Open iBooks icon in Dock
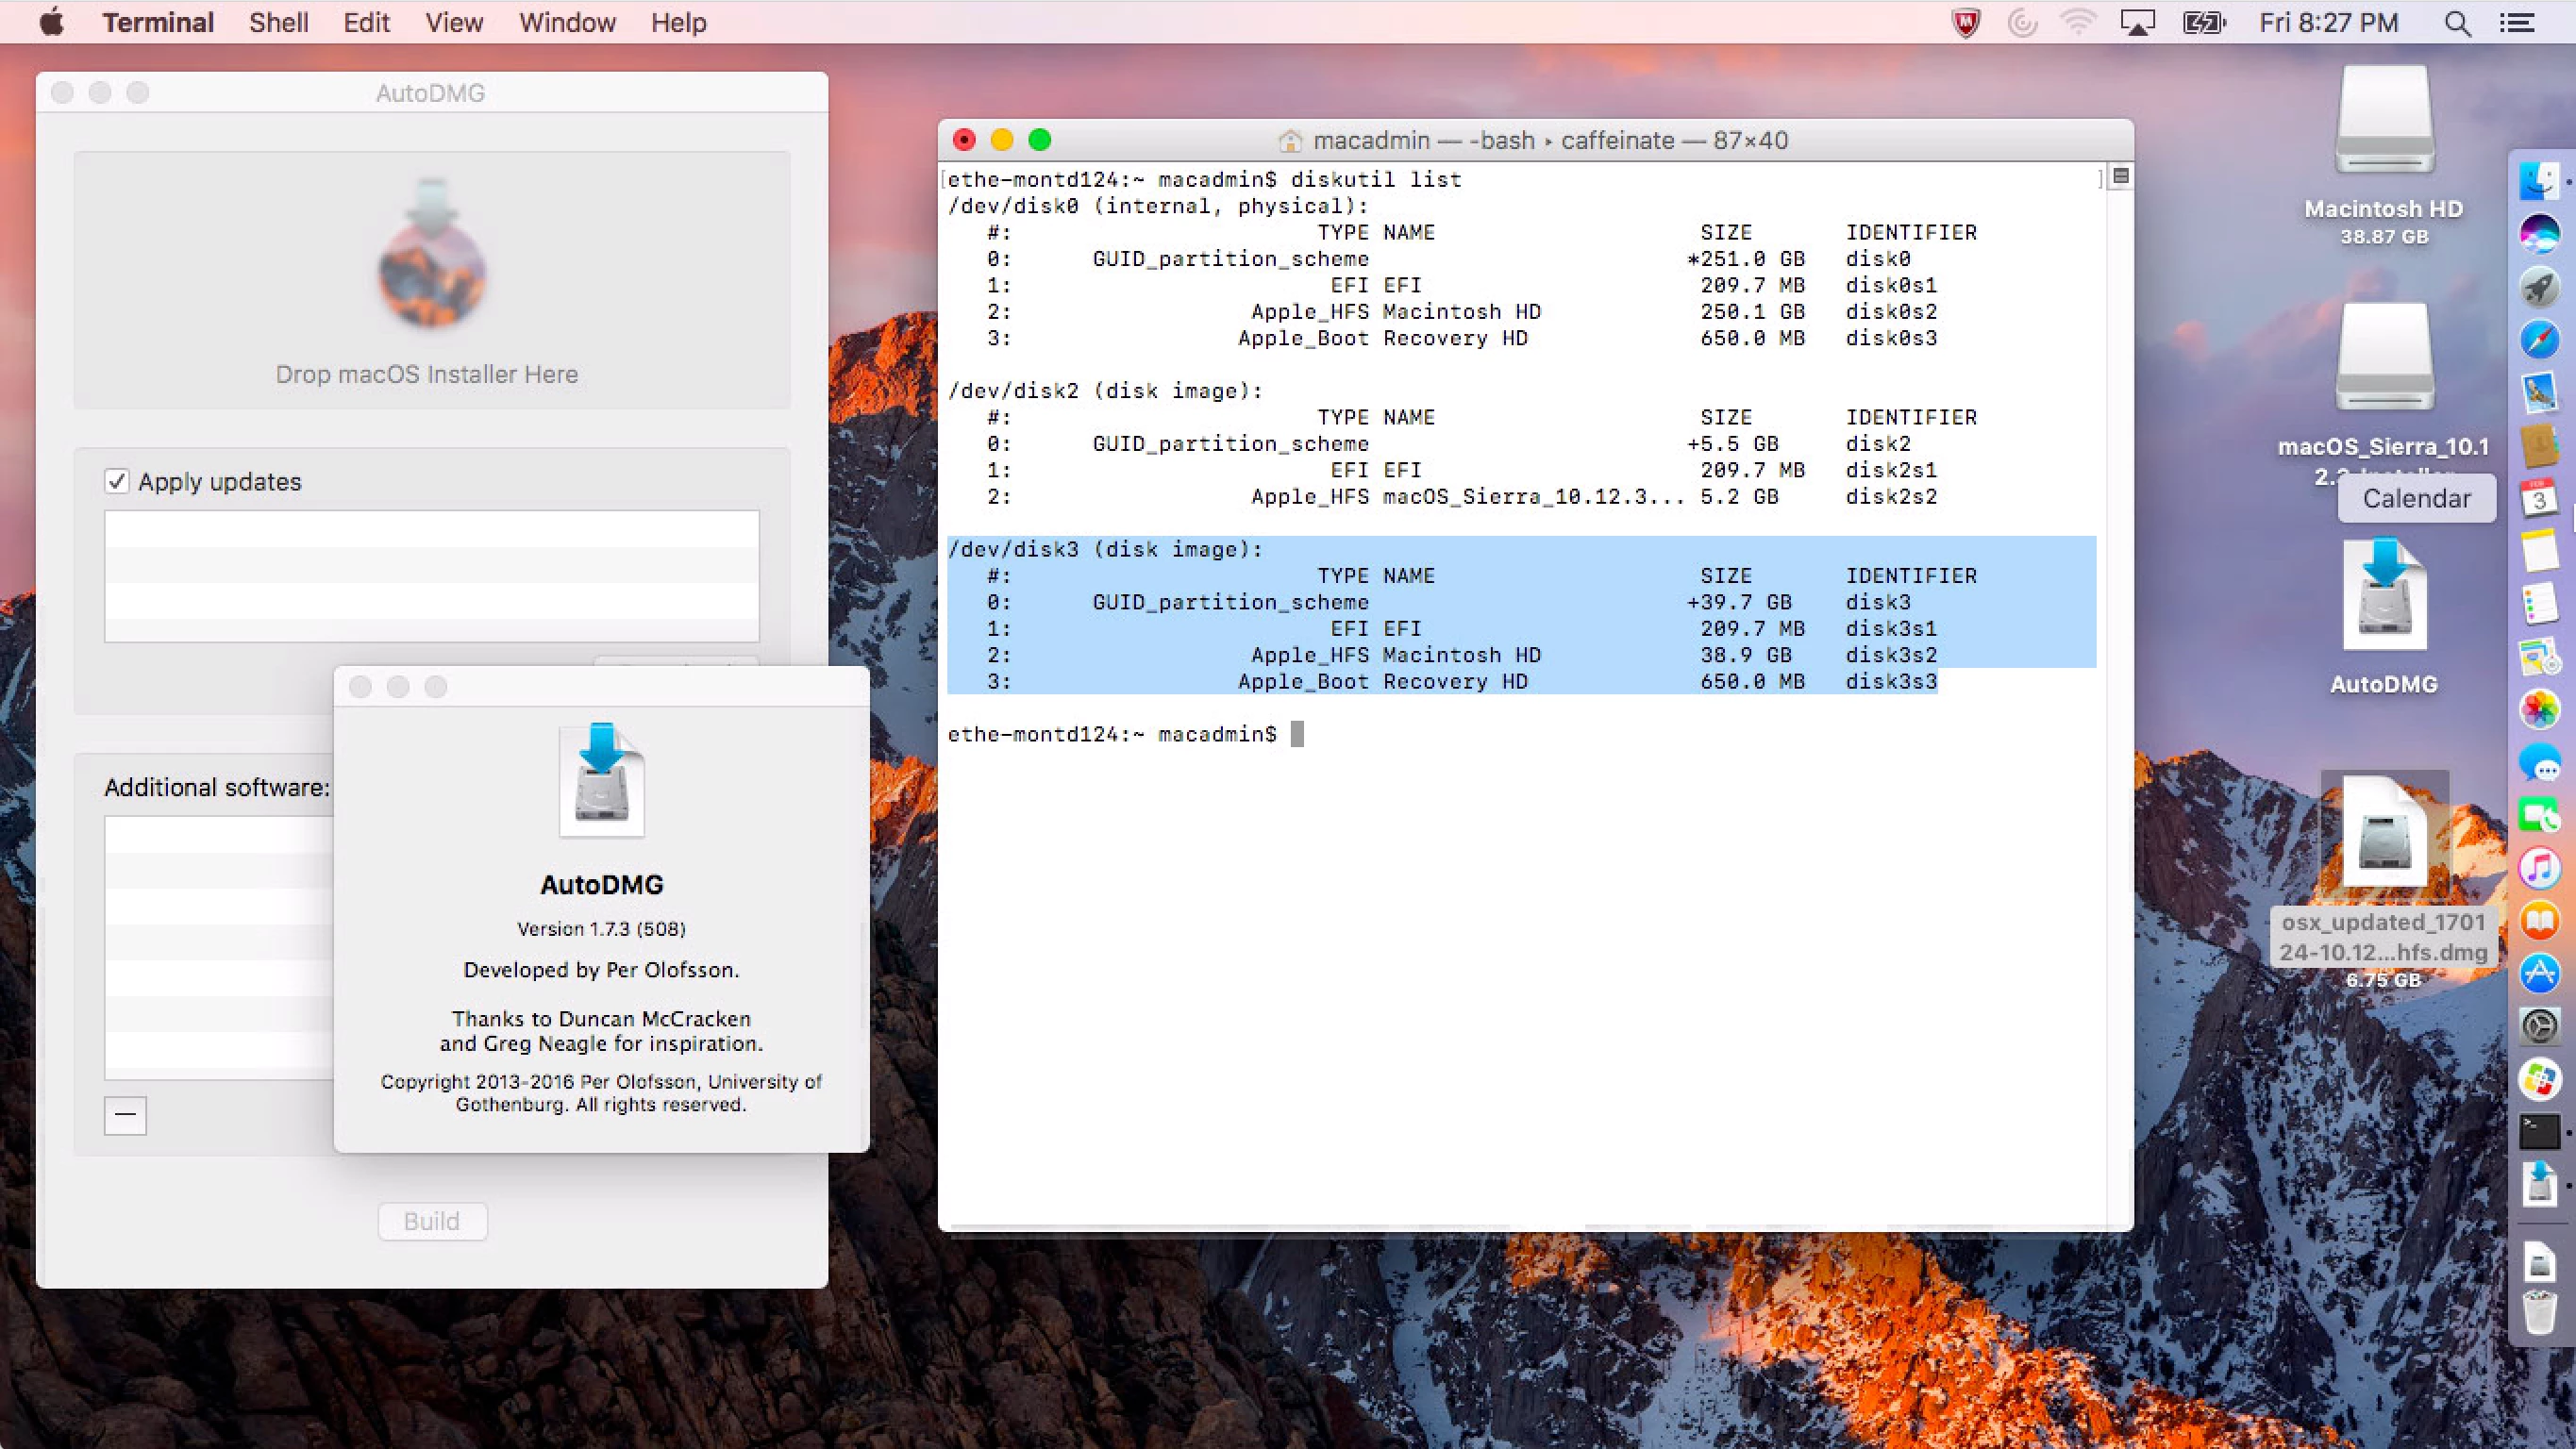The image size is (2576, 1449). pyautogui.click(x=2539, y=920)
